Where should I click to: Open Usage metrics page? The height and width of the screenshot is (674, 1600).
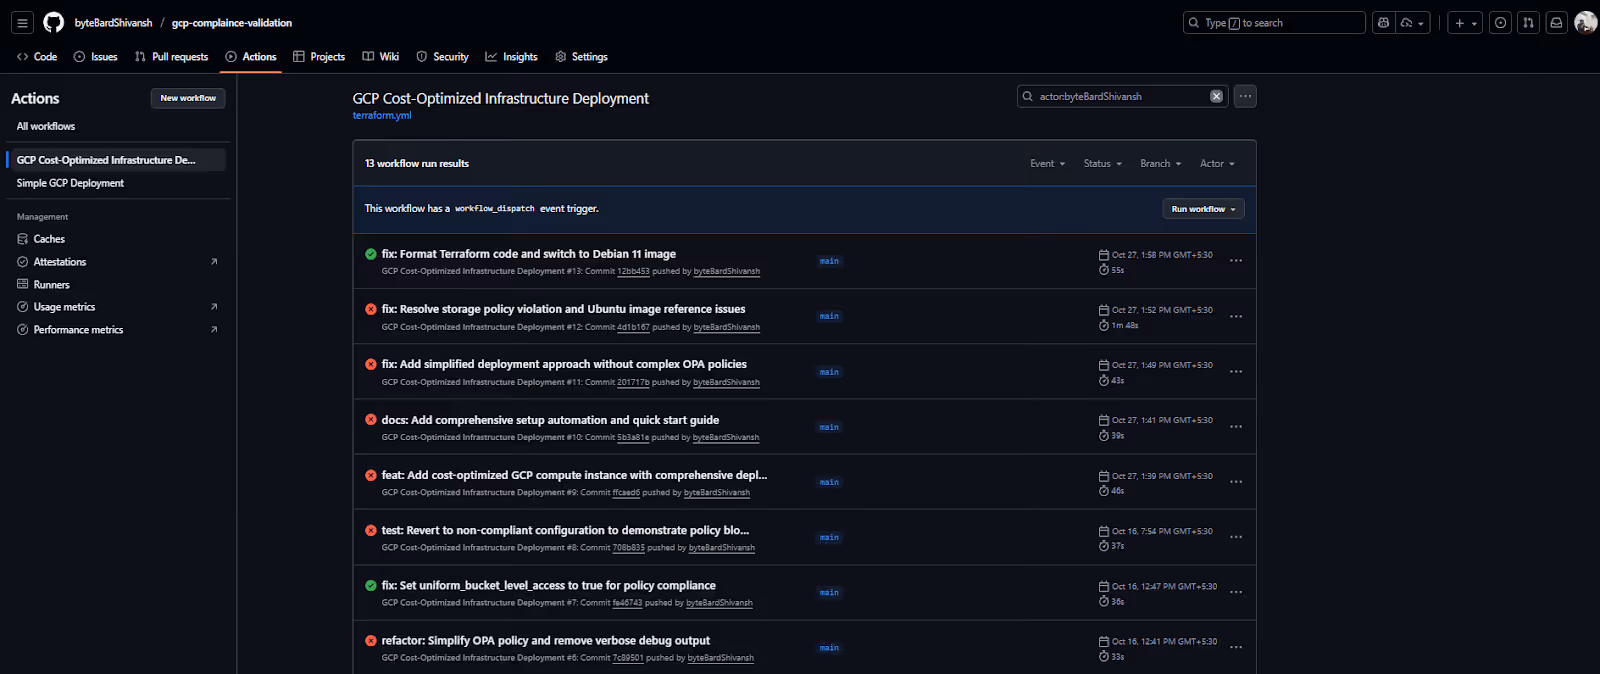64,307
